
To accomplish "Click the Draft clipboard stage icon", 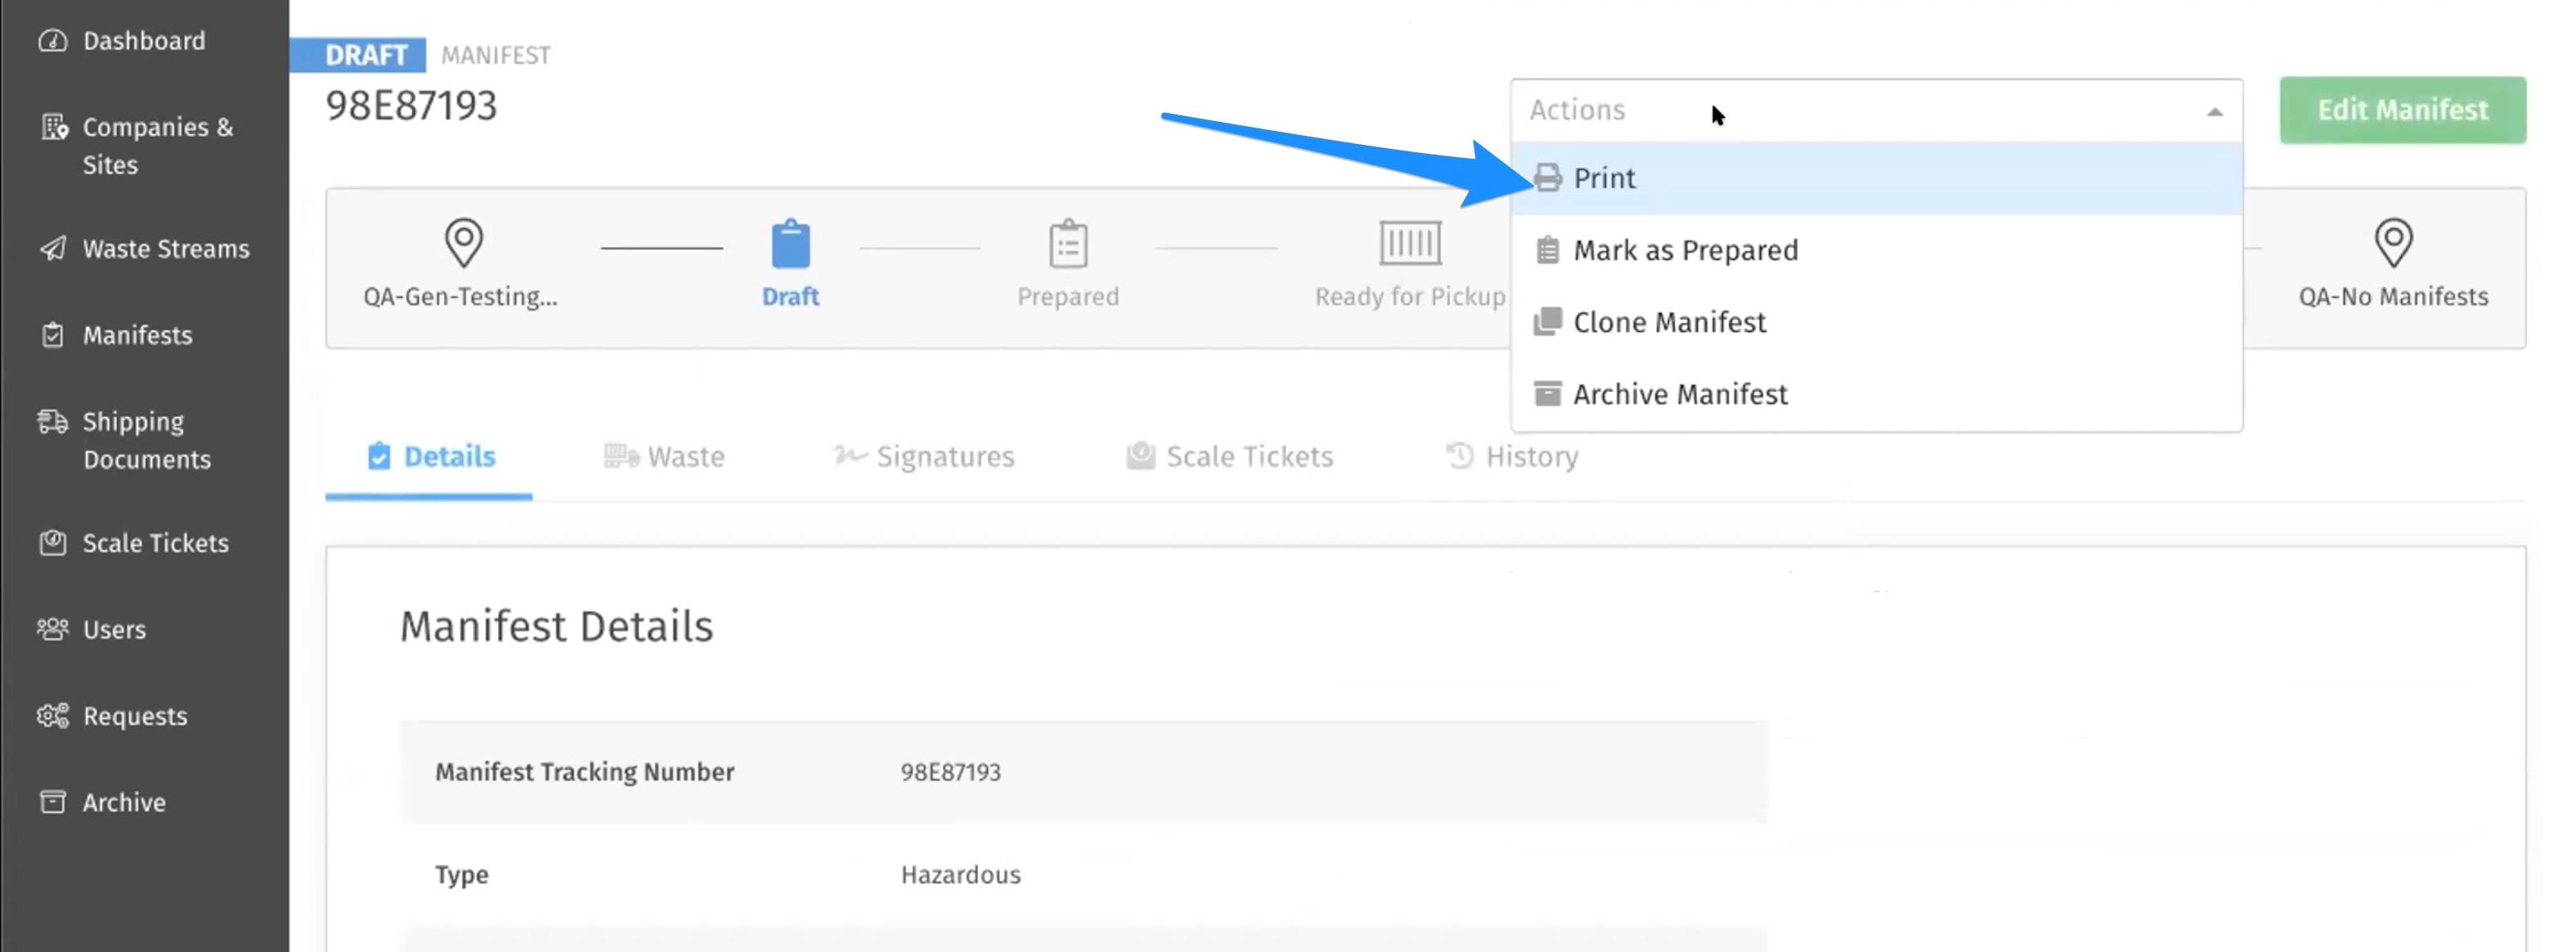I will [790, 243].
